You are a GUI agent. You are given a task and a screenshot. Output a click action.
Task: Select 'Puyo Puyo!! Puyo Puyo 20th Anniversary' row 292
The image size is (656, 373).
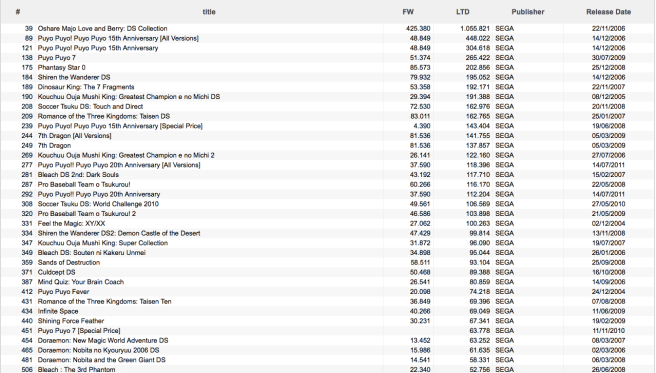pos(99,194)
